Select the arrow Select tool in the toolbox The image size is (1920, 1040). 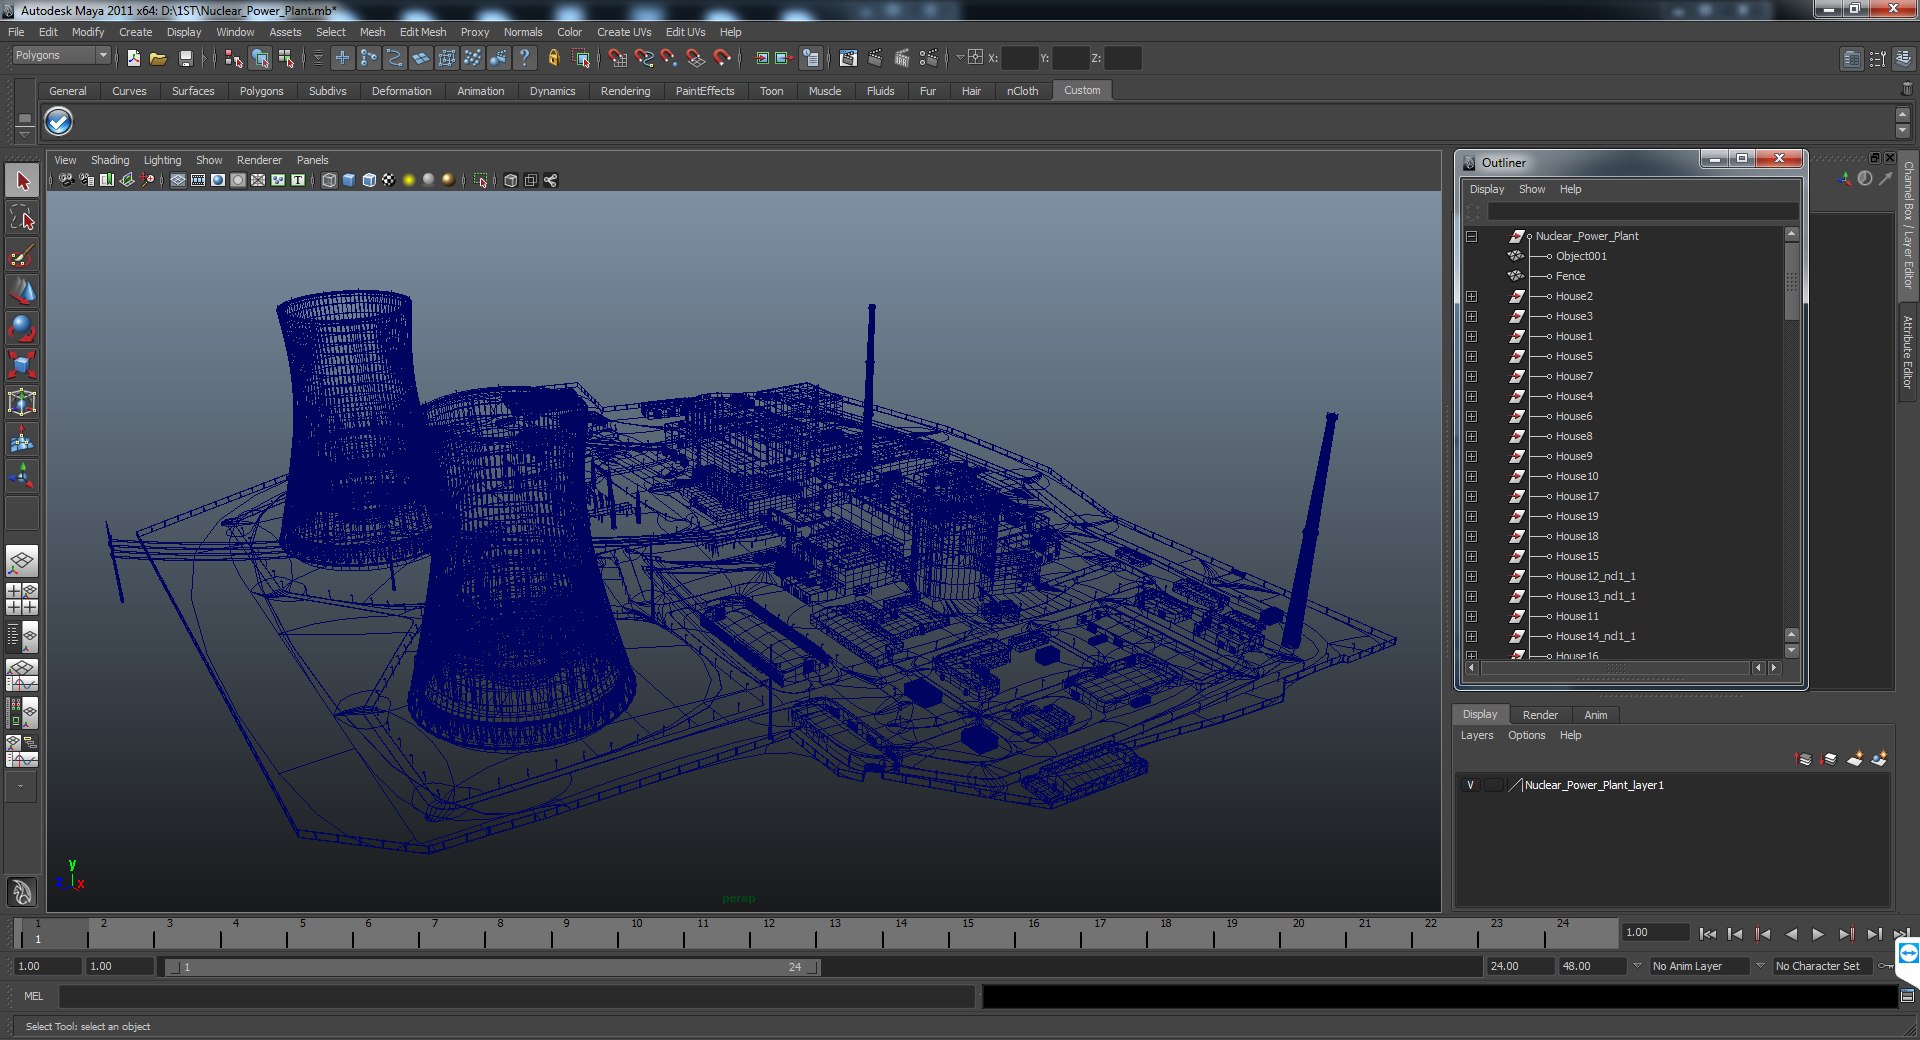coord(22,181)
